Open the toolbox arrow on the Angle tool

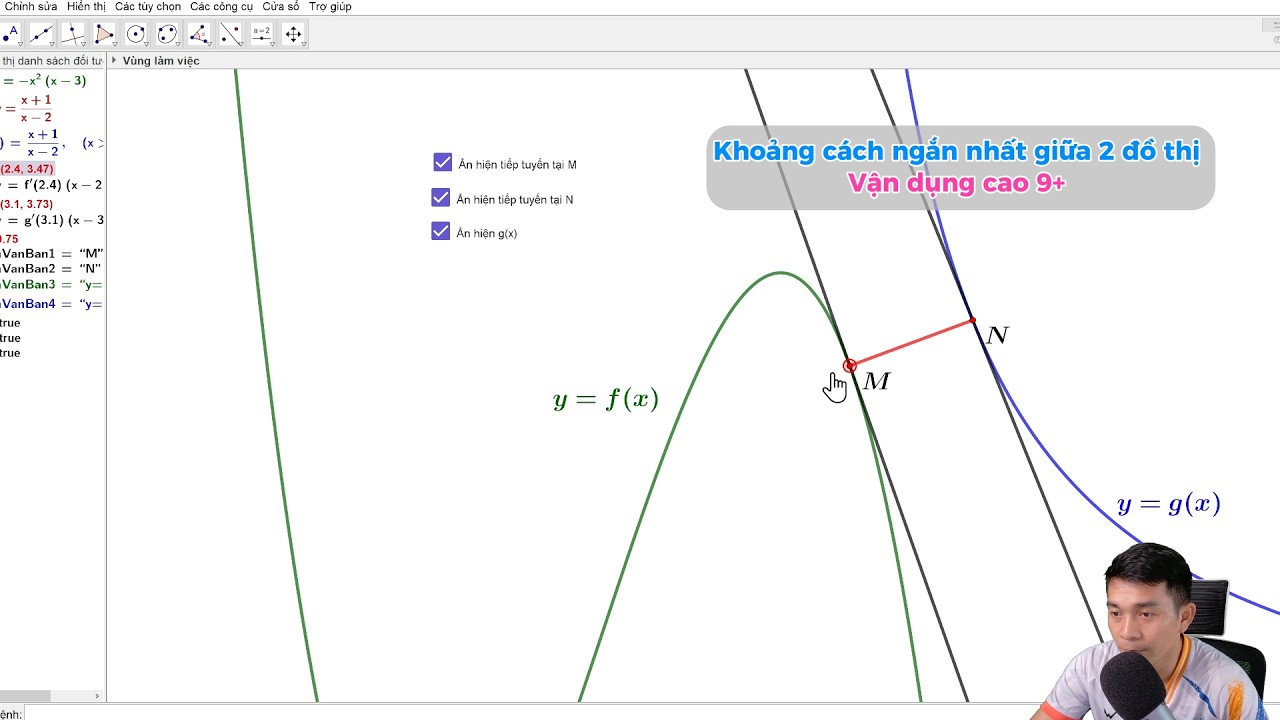pos(209,44)
